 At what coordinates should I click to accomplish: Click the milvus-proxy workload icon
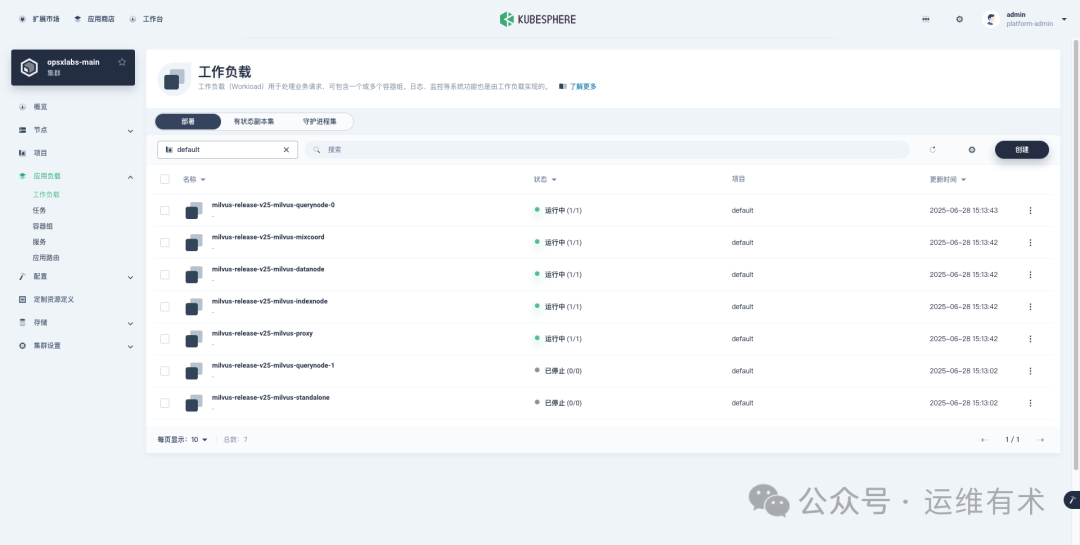[x=194, y=339]
